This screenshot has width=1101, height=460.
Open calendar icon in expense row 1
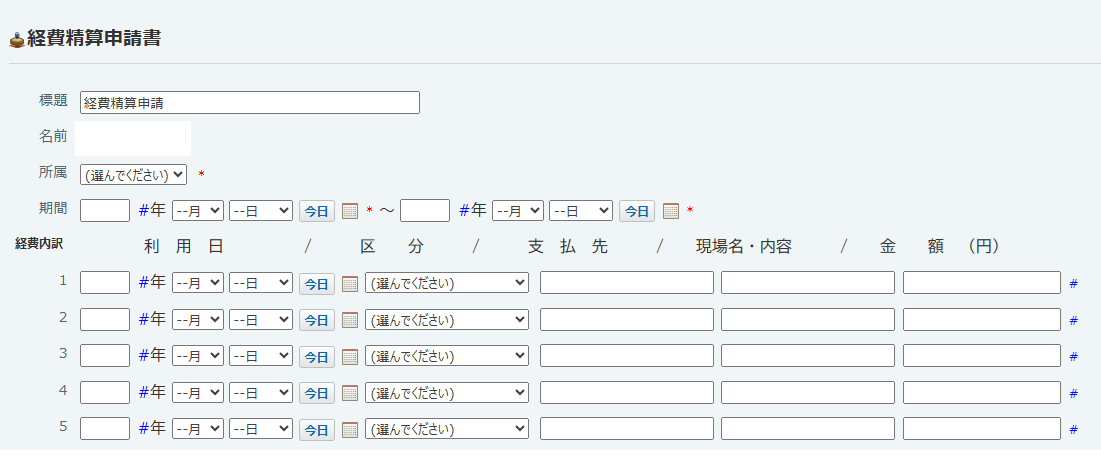(x=350, y=284)
